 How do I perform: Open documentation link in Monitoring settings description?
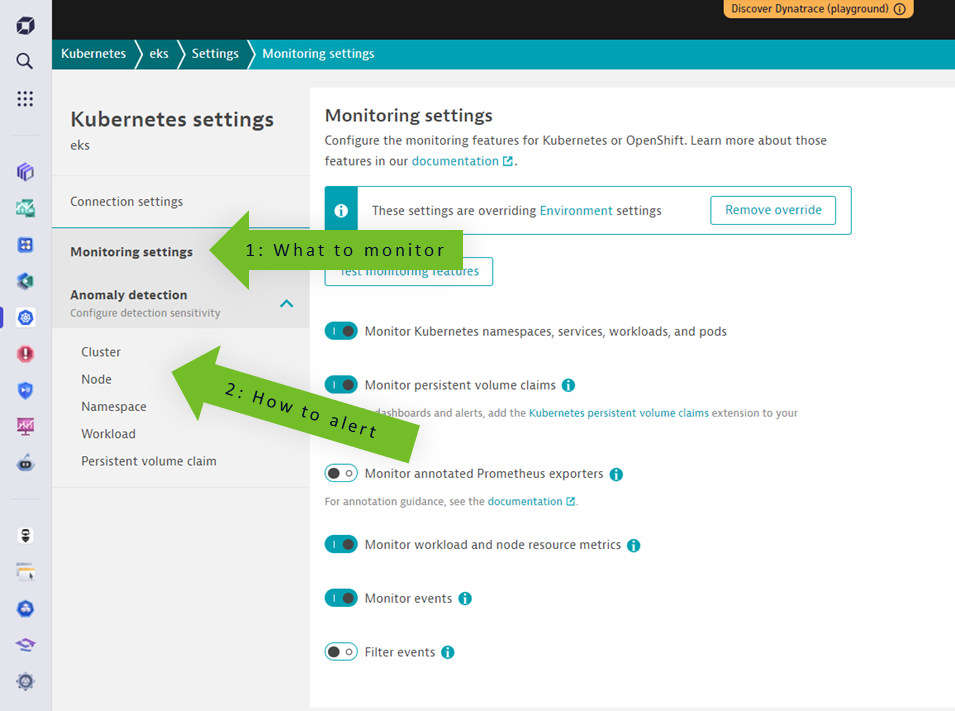462,161
